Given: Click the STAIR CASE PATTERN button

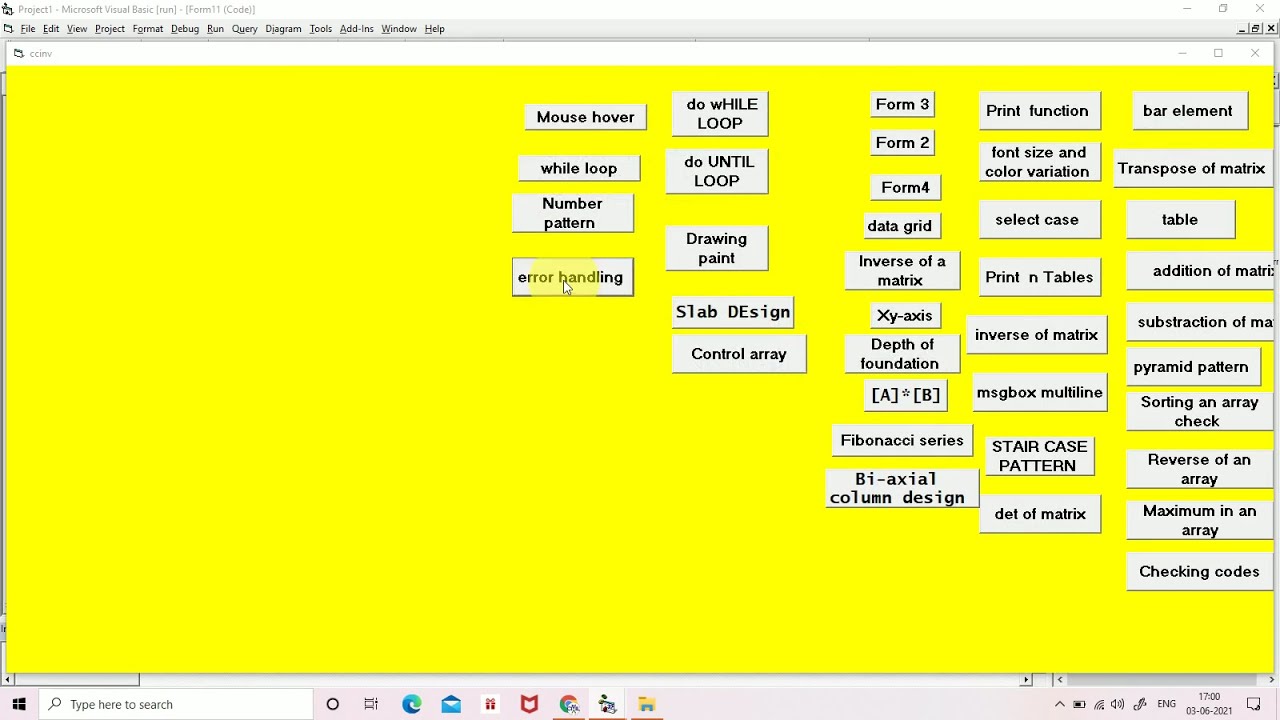Looking at the screenshot, I should (1039, 456).
